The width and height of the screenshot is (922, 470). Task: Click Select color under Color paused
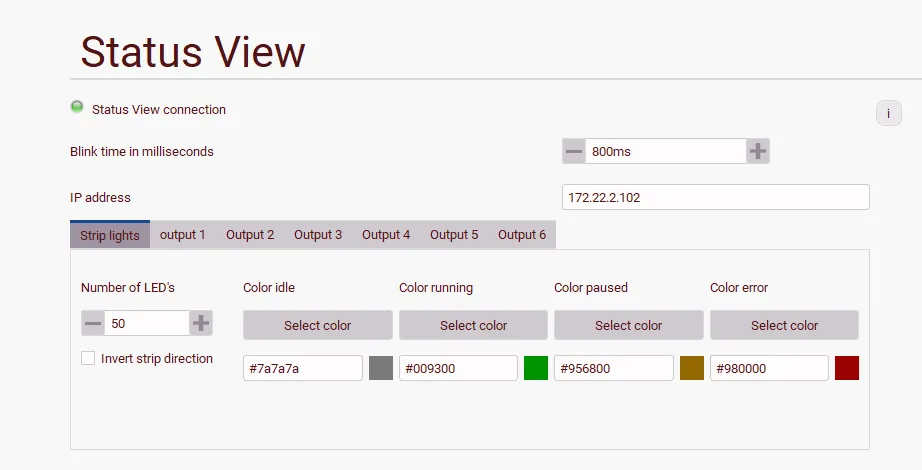[x=629, y=325]
